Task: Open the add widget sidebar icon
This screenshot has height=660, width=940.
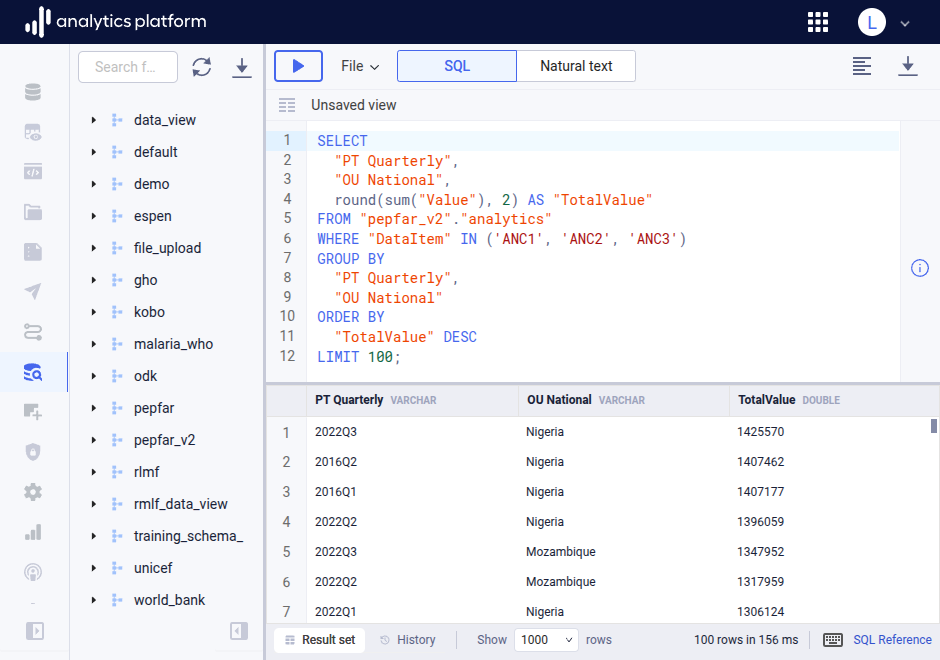Action: click(x=33, y=412)
